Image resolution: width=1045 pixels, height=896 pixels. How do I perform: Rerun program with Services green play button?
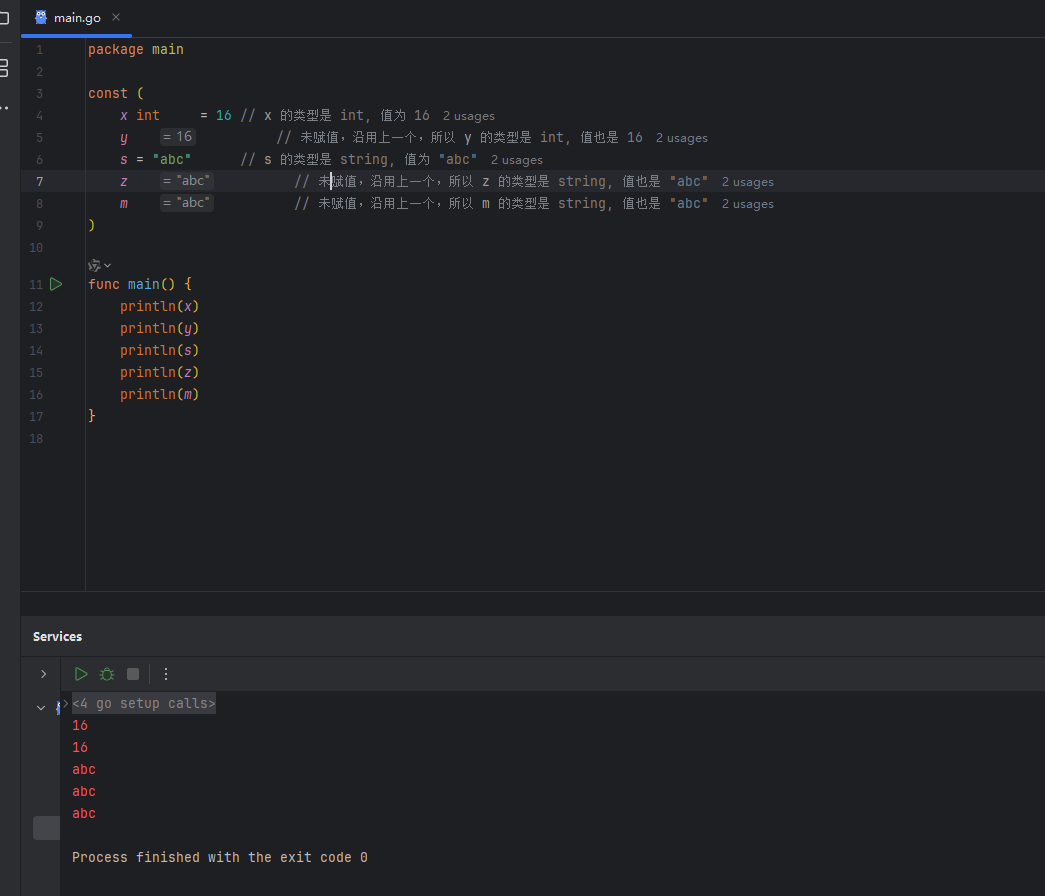coord(81,674)
